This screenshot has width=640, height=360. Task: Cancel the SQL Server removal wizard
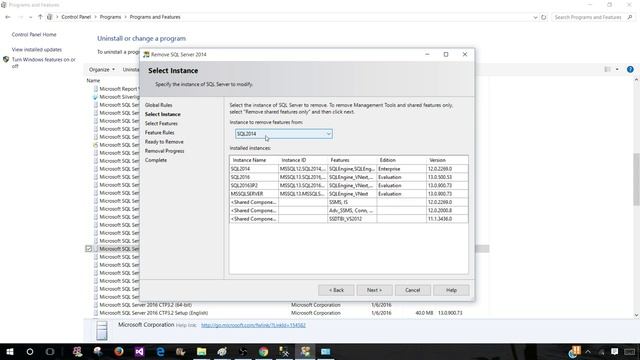413,290
